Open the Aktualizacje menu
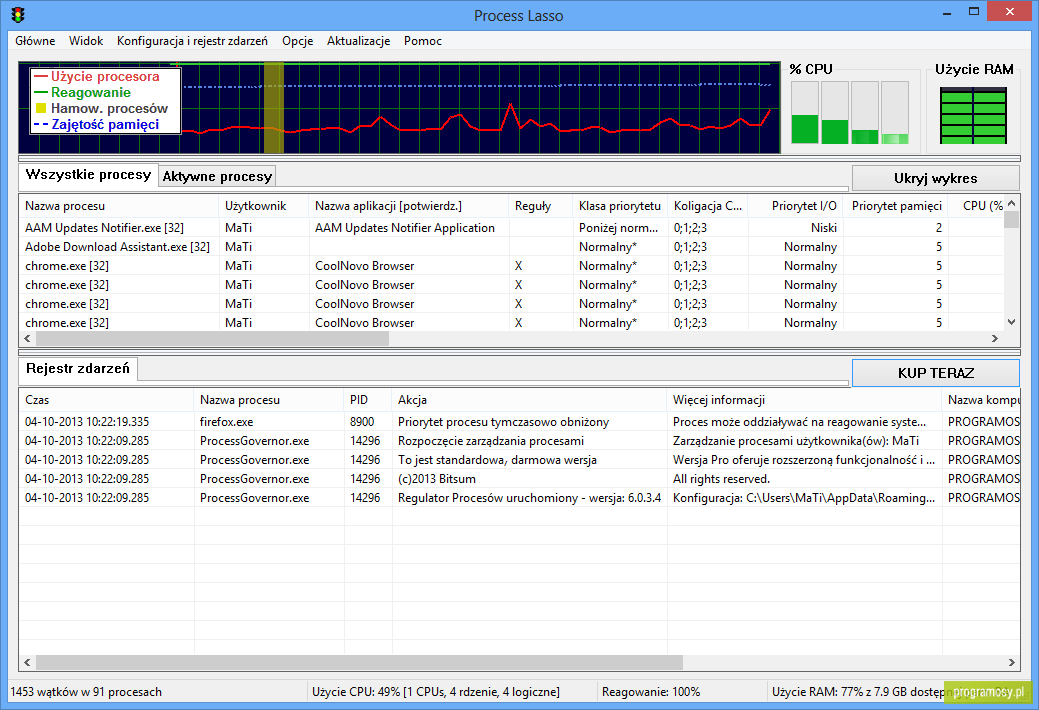1039x710 pixels. pos(358,41)
